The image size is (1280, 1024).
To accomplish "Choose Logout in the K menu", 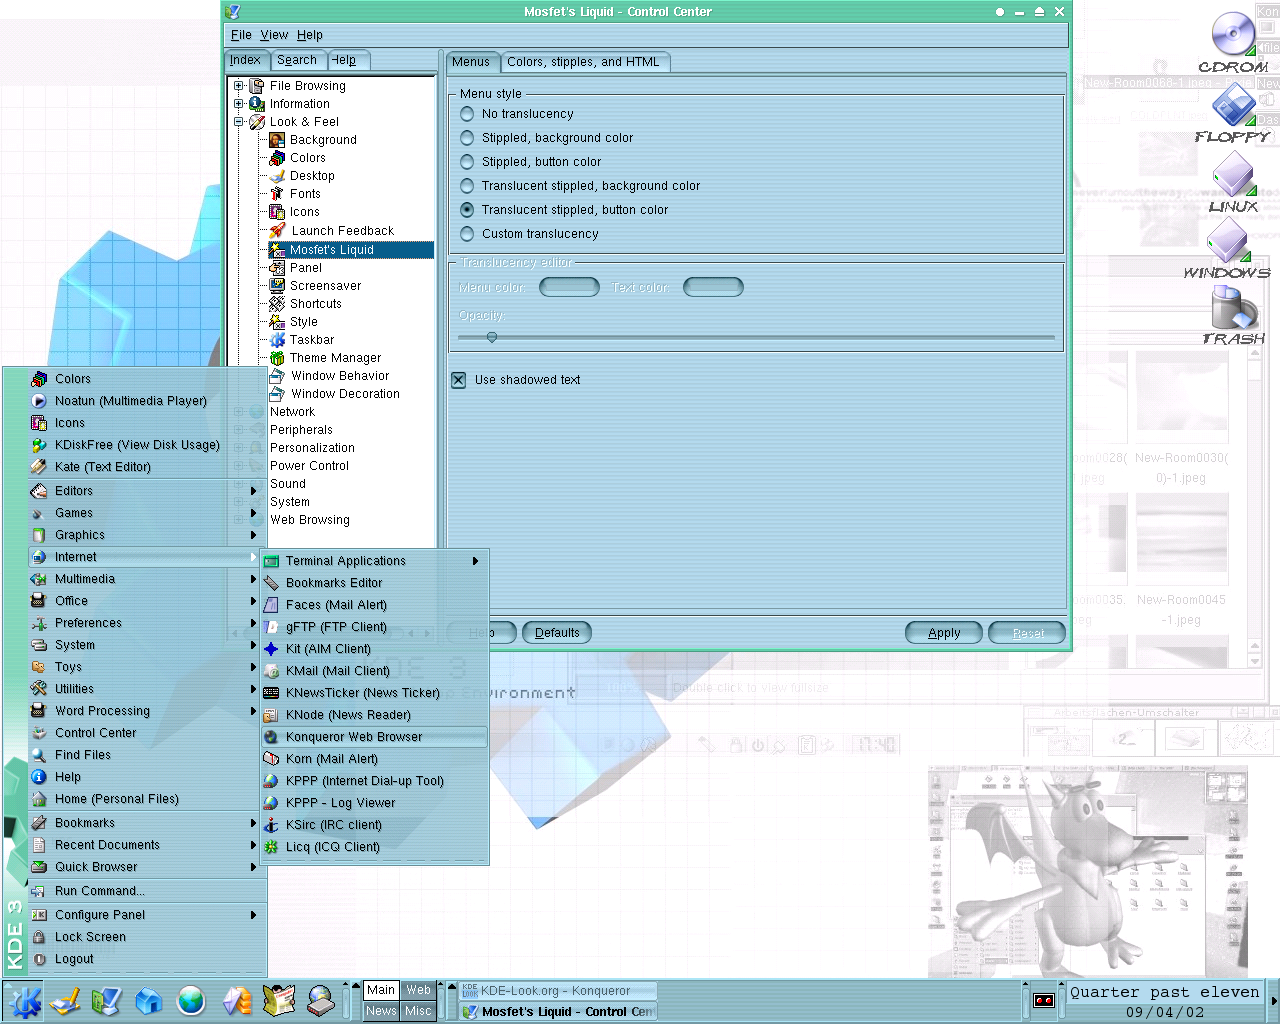I will 146,959.
